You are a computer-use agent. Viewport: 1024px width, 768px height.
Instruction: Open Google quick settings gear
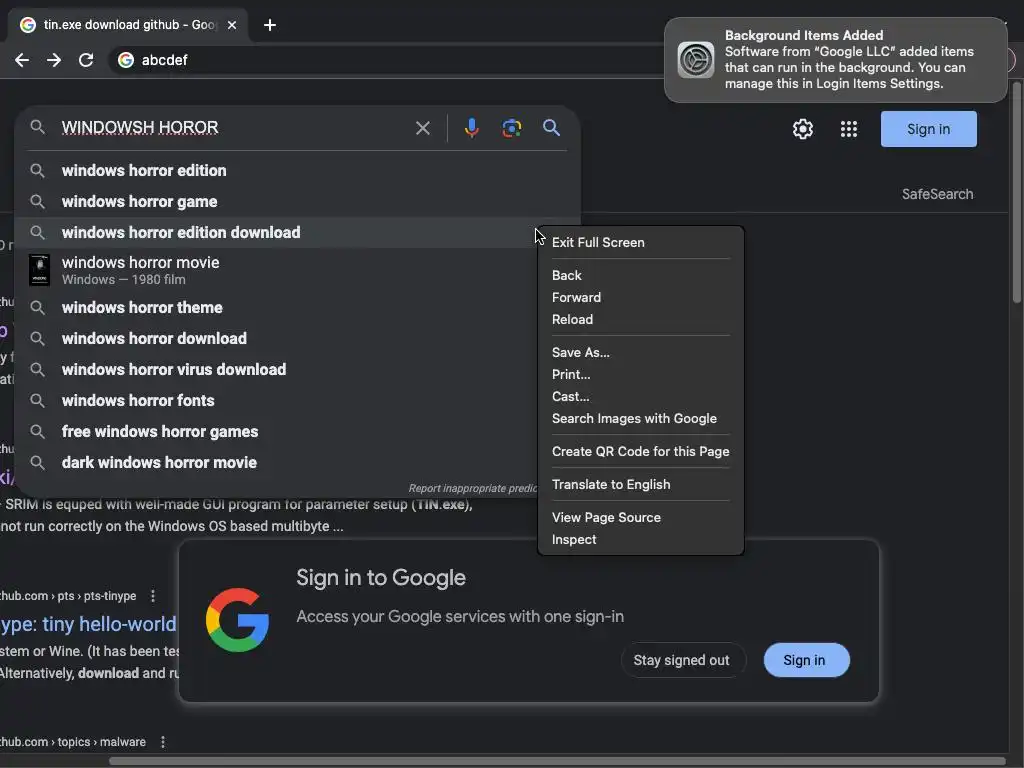tap(803, 129)
